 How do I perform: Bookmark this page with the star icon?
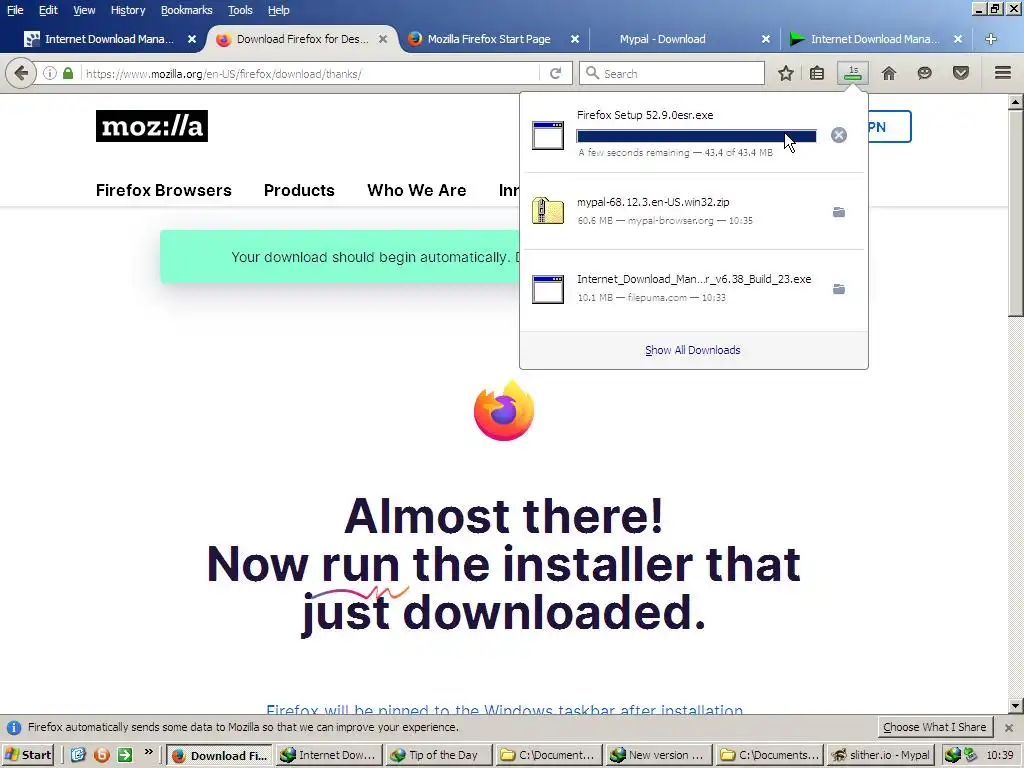pyautogui.click(x=786, y=73)
